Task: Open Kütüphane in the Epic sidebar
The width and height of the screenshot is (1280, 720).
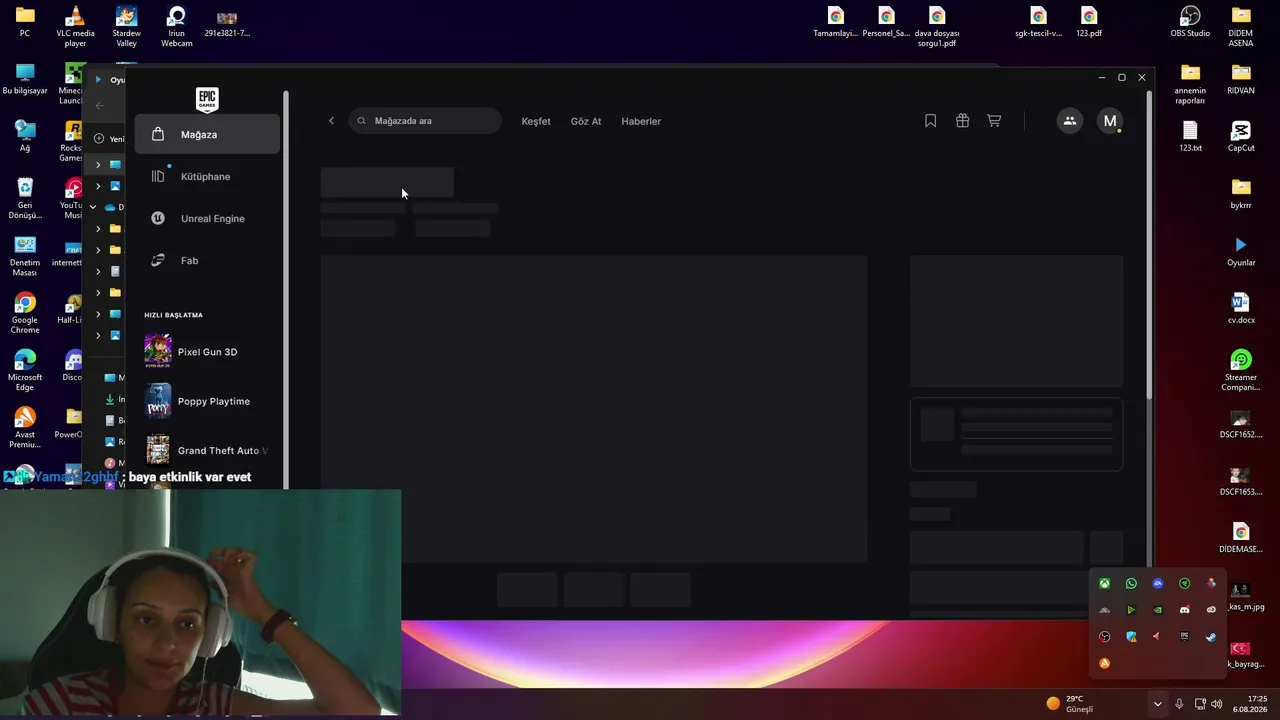Action: [207, 176]
